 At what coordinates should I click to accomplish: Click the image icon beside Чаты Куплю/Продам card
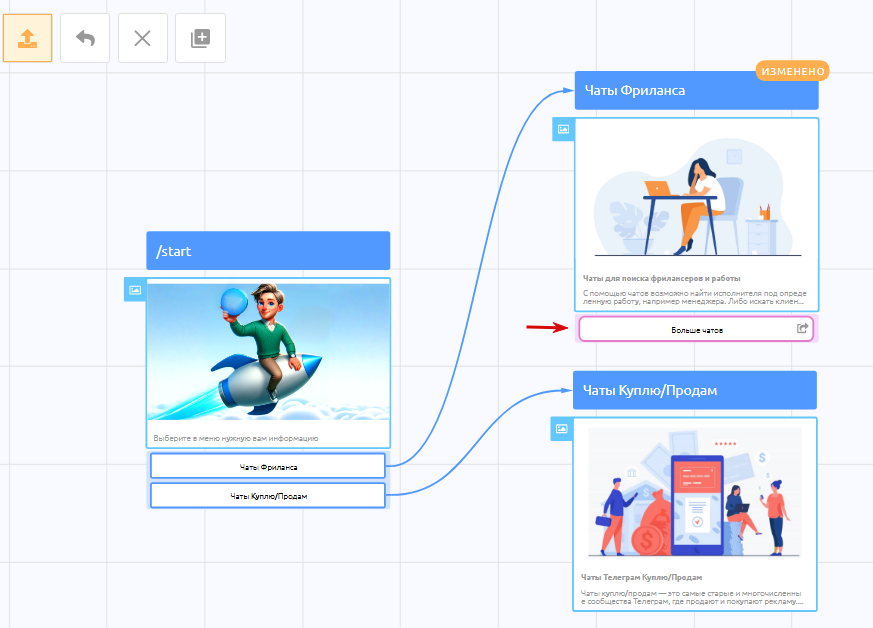pyautogui.click(x=562, y=429)
